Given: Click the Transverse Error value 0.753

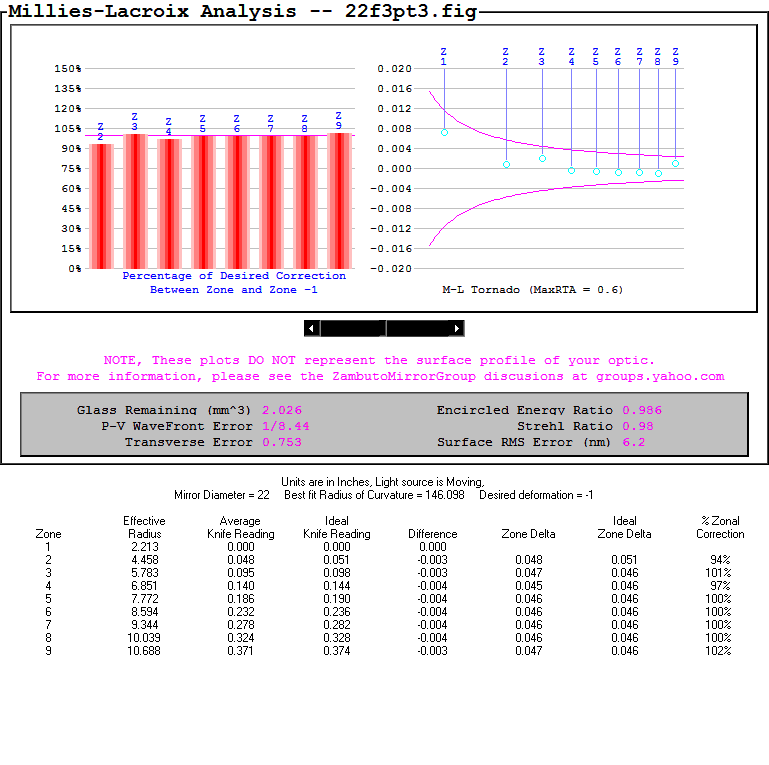Looking at the screenshot, I should click(x=282, y=442).
